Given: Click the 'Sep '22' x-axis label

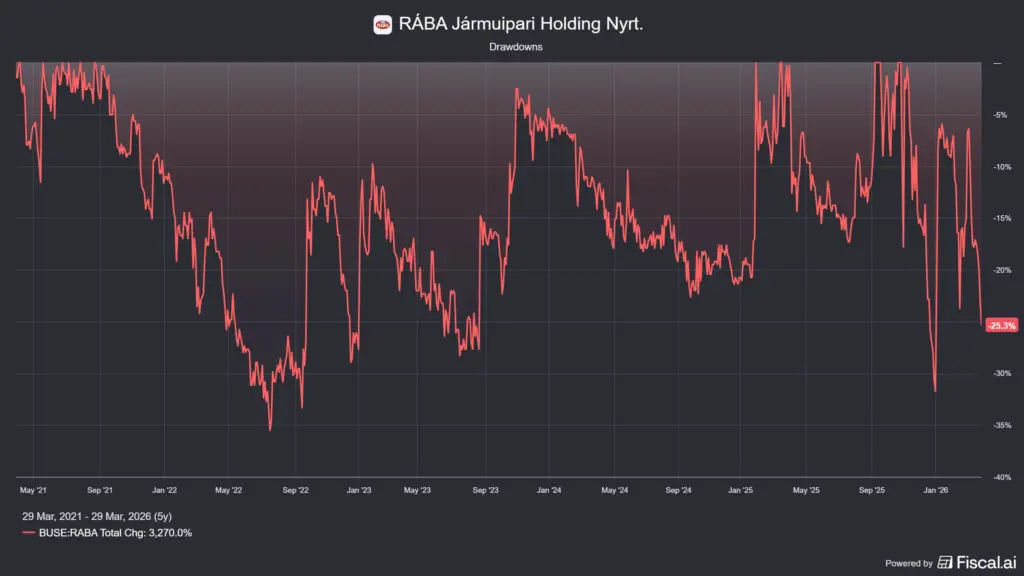Looking at the screenshot, I should [x=295, y=490].
